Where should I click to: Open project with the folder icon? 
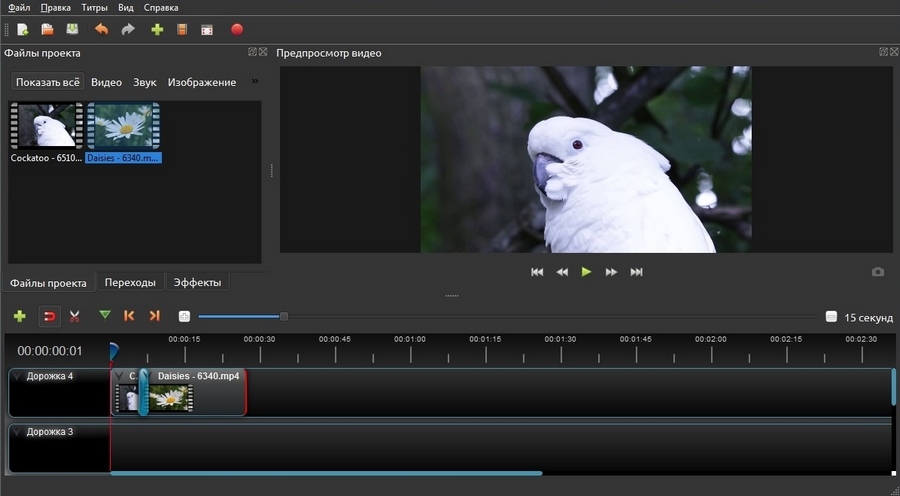47,29
